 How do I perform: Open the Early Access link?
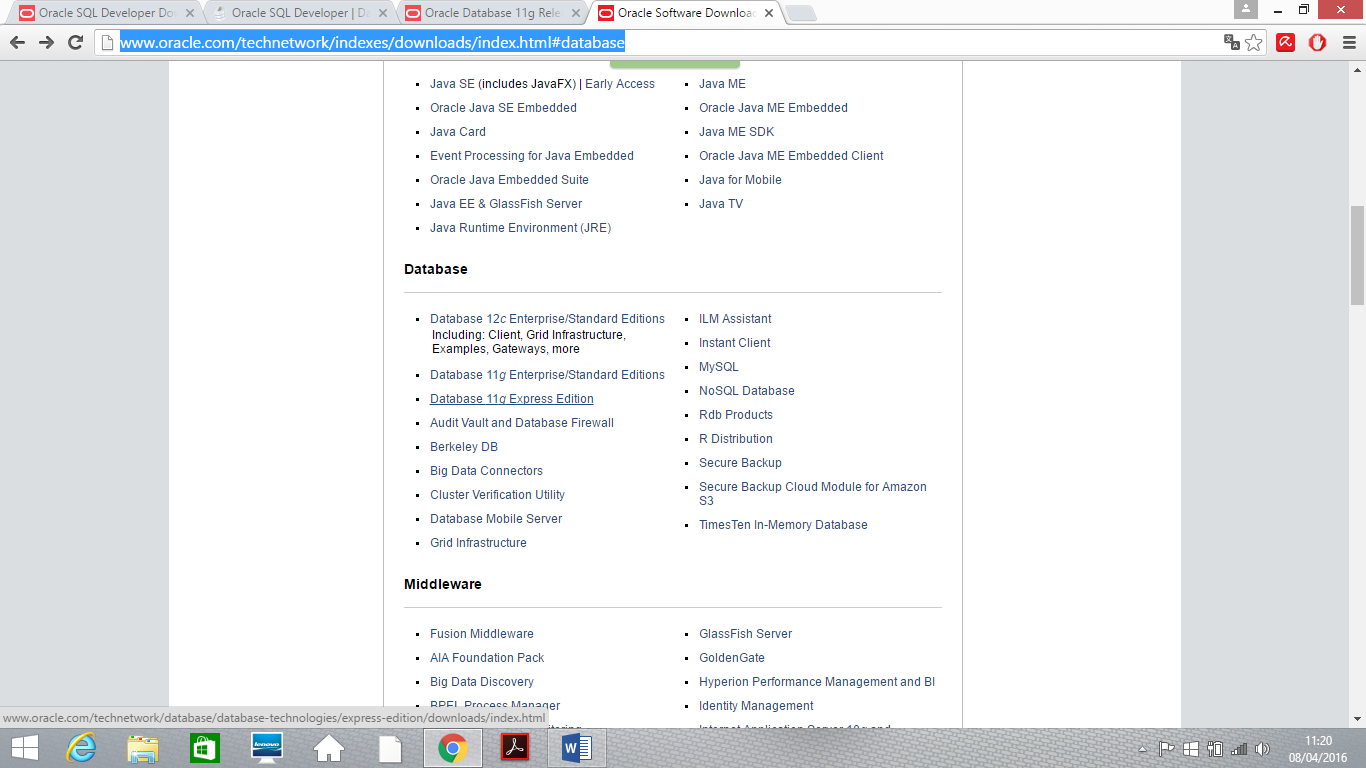click(x=620, y=84)
